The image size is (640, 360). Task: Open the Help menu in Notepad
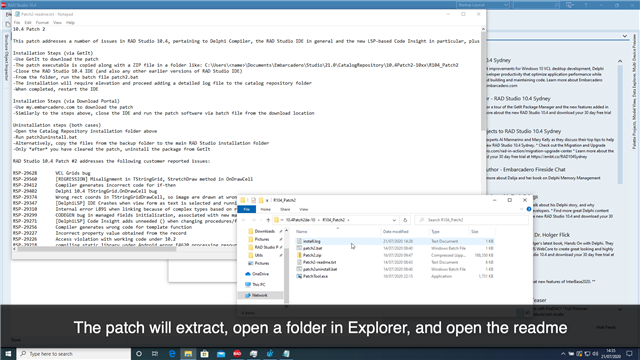tap(70, 22)
